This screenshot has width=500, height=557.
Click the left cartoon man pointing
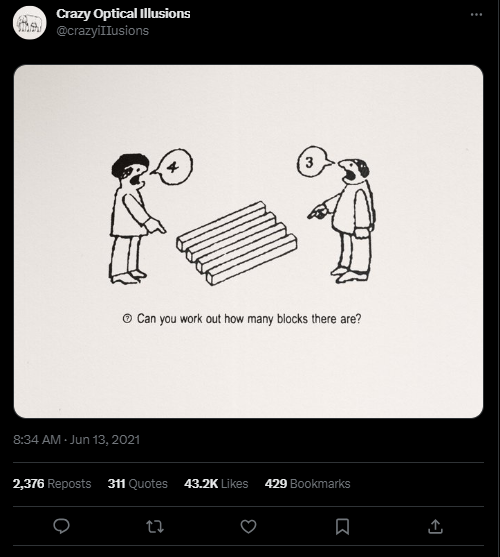(133, 218)
